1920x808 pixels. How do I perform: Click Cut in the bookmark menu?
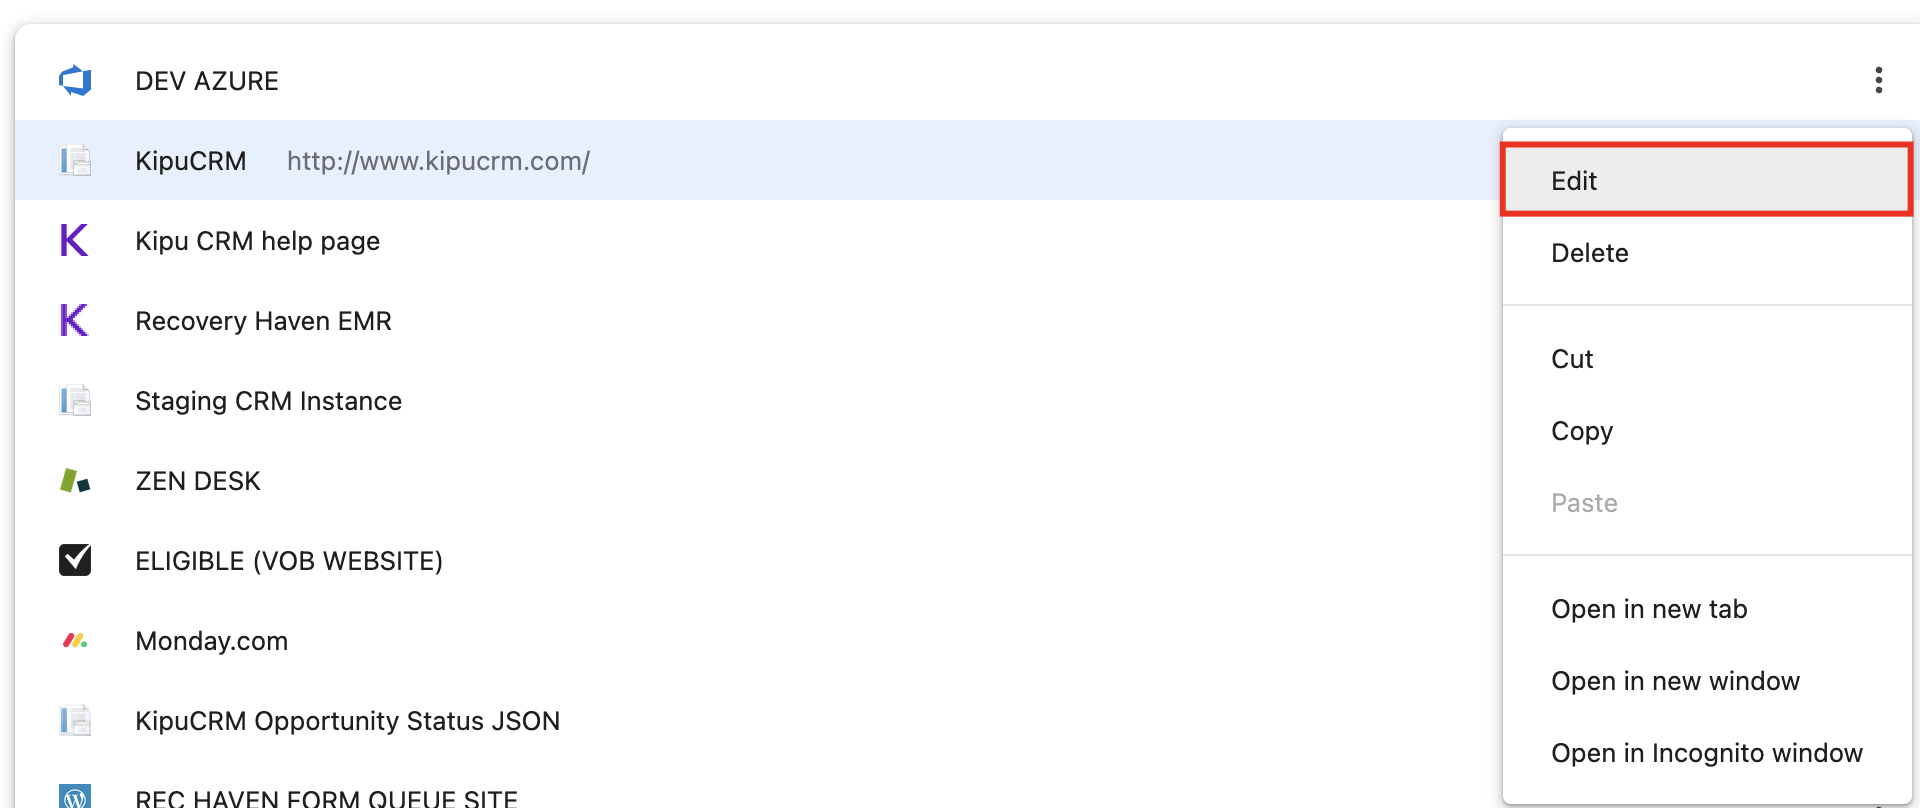point(1572,359)
